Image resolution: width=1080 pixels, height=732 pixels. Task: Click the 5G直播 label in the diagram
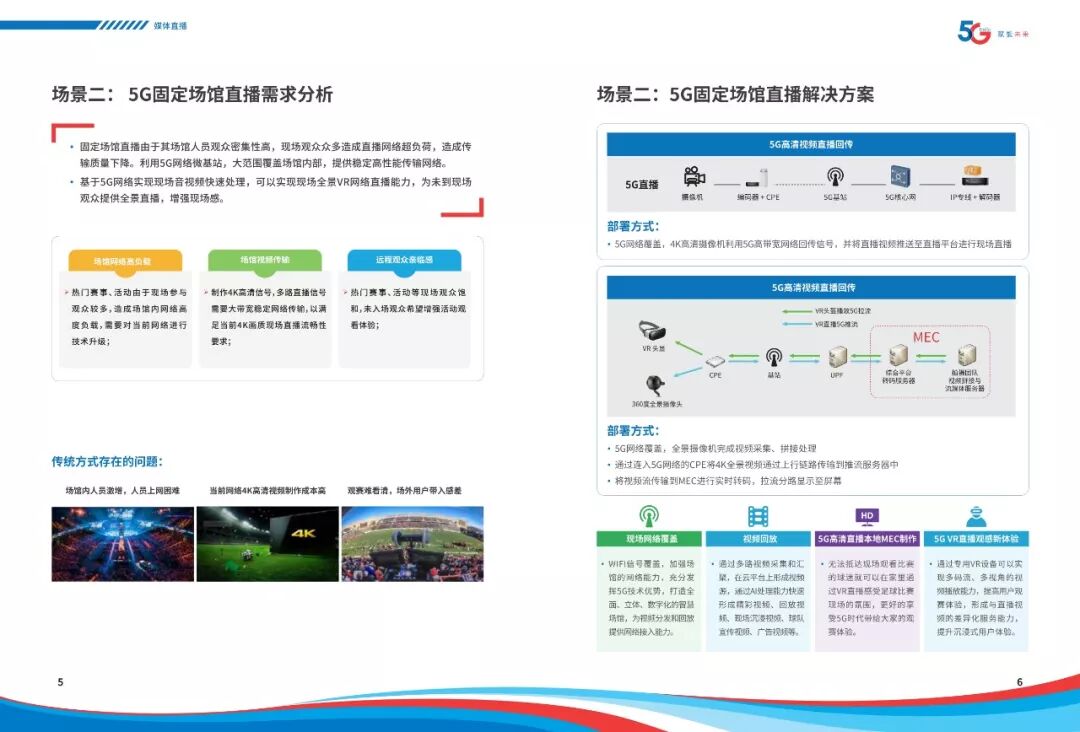click(641, 185)
